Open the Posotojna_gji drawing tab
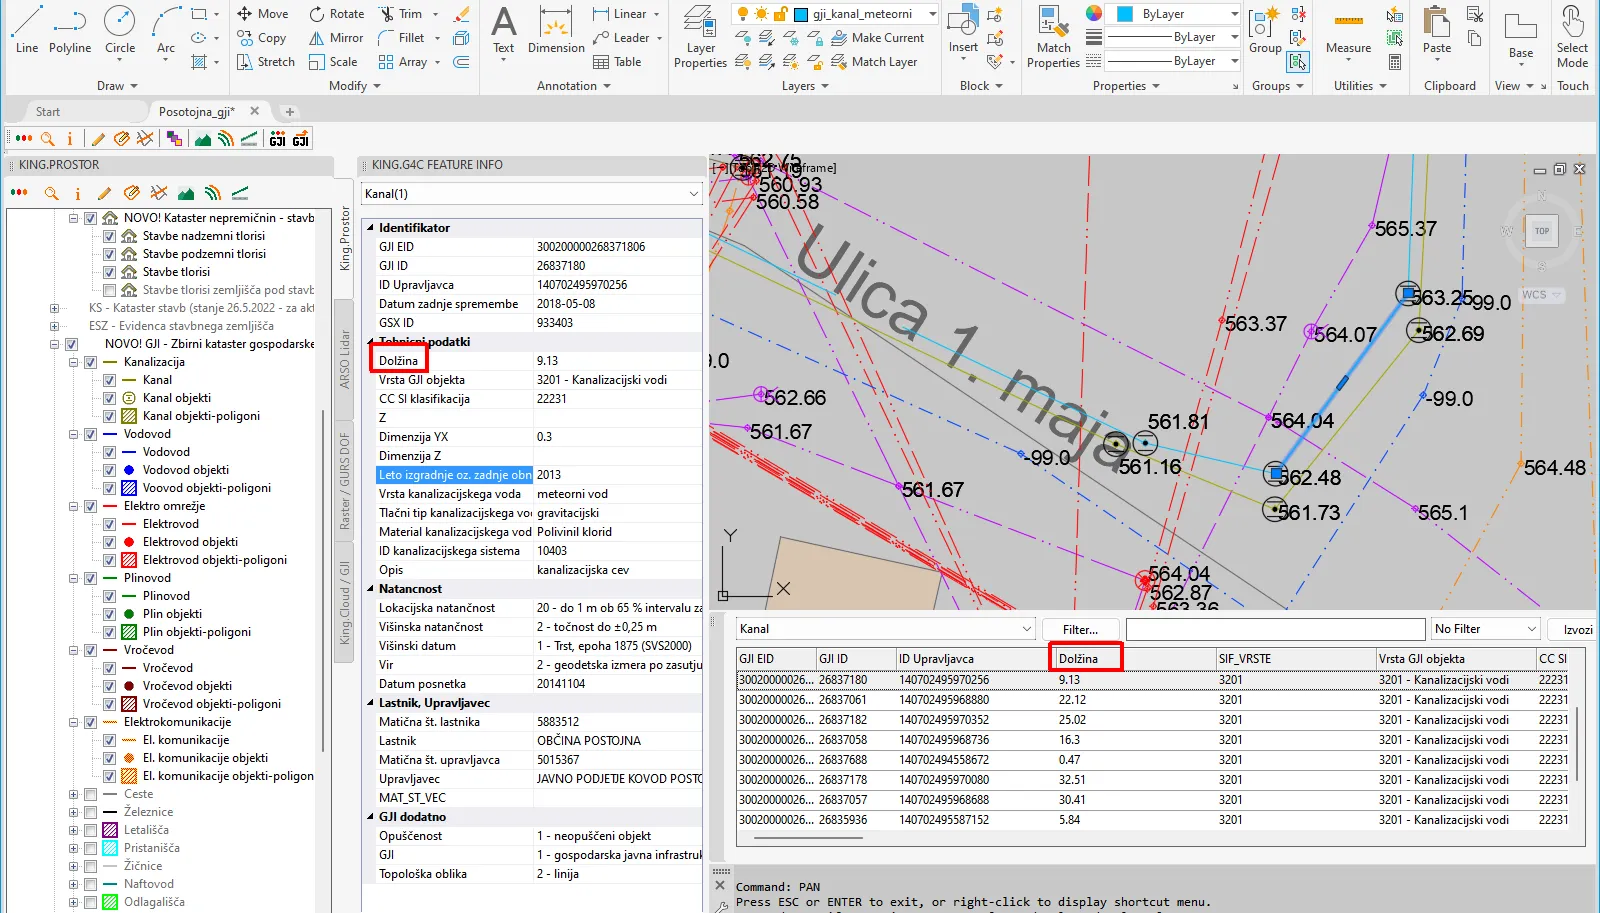Viewport: 1600px width, 913px height. click(x=196, y=112)
